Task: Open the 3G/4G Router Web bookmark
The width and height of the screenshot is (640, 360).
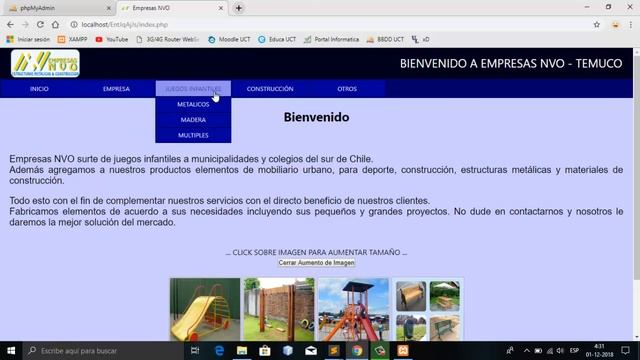Action: (167, 39)
